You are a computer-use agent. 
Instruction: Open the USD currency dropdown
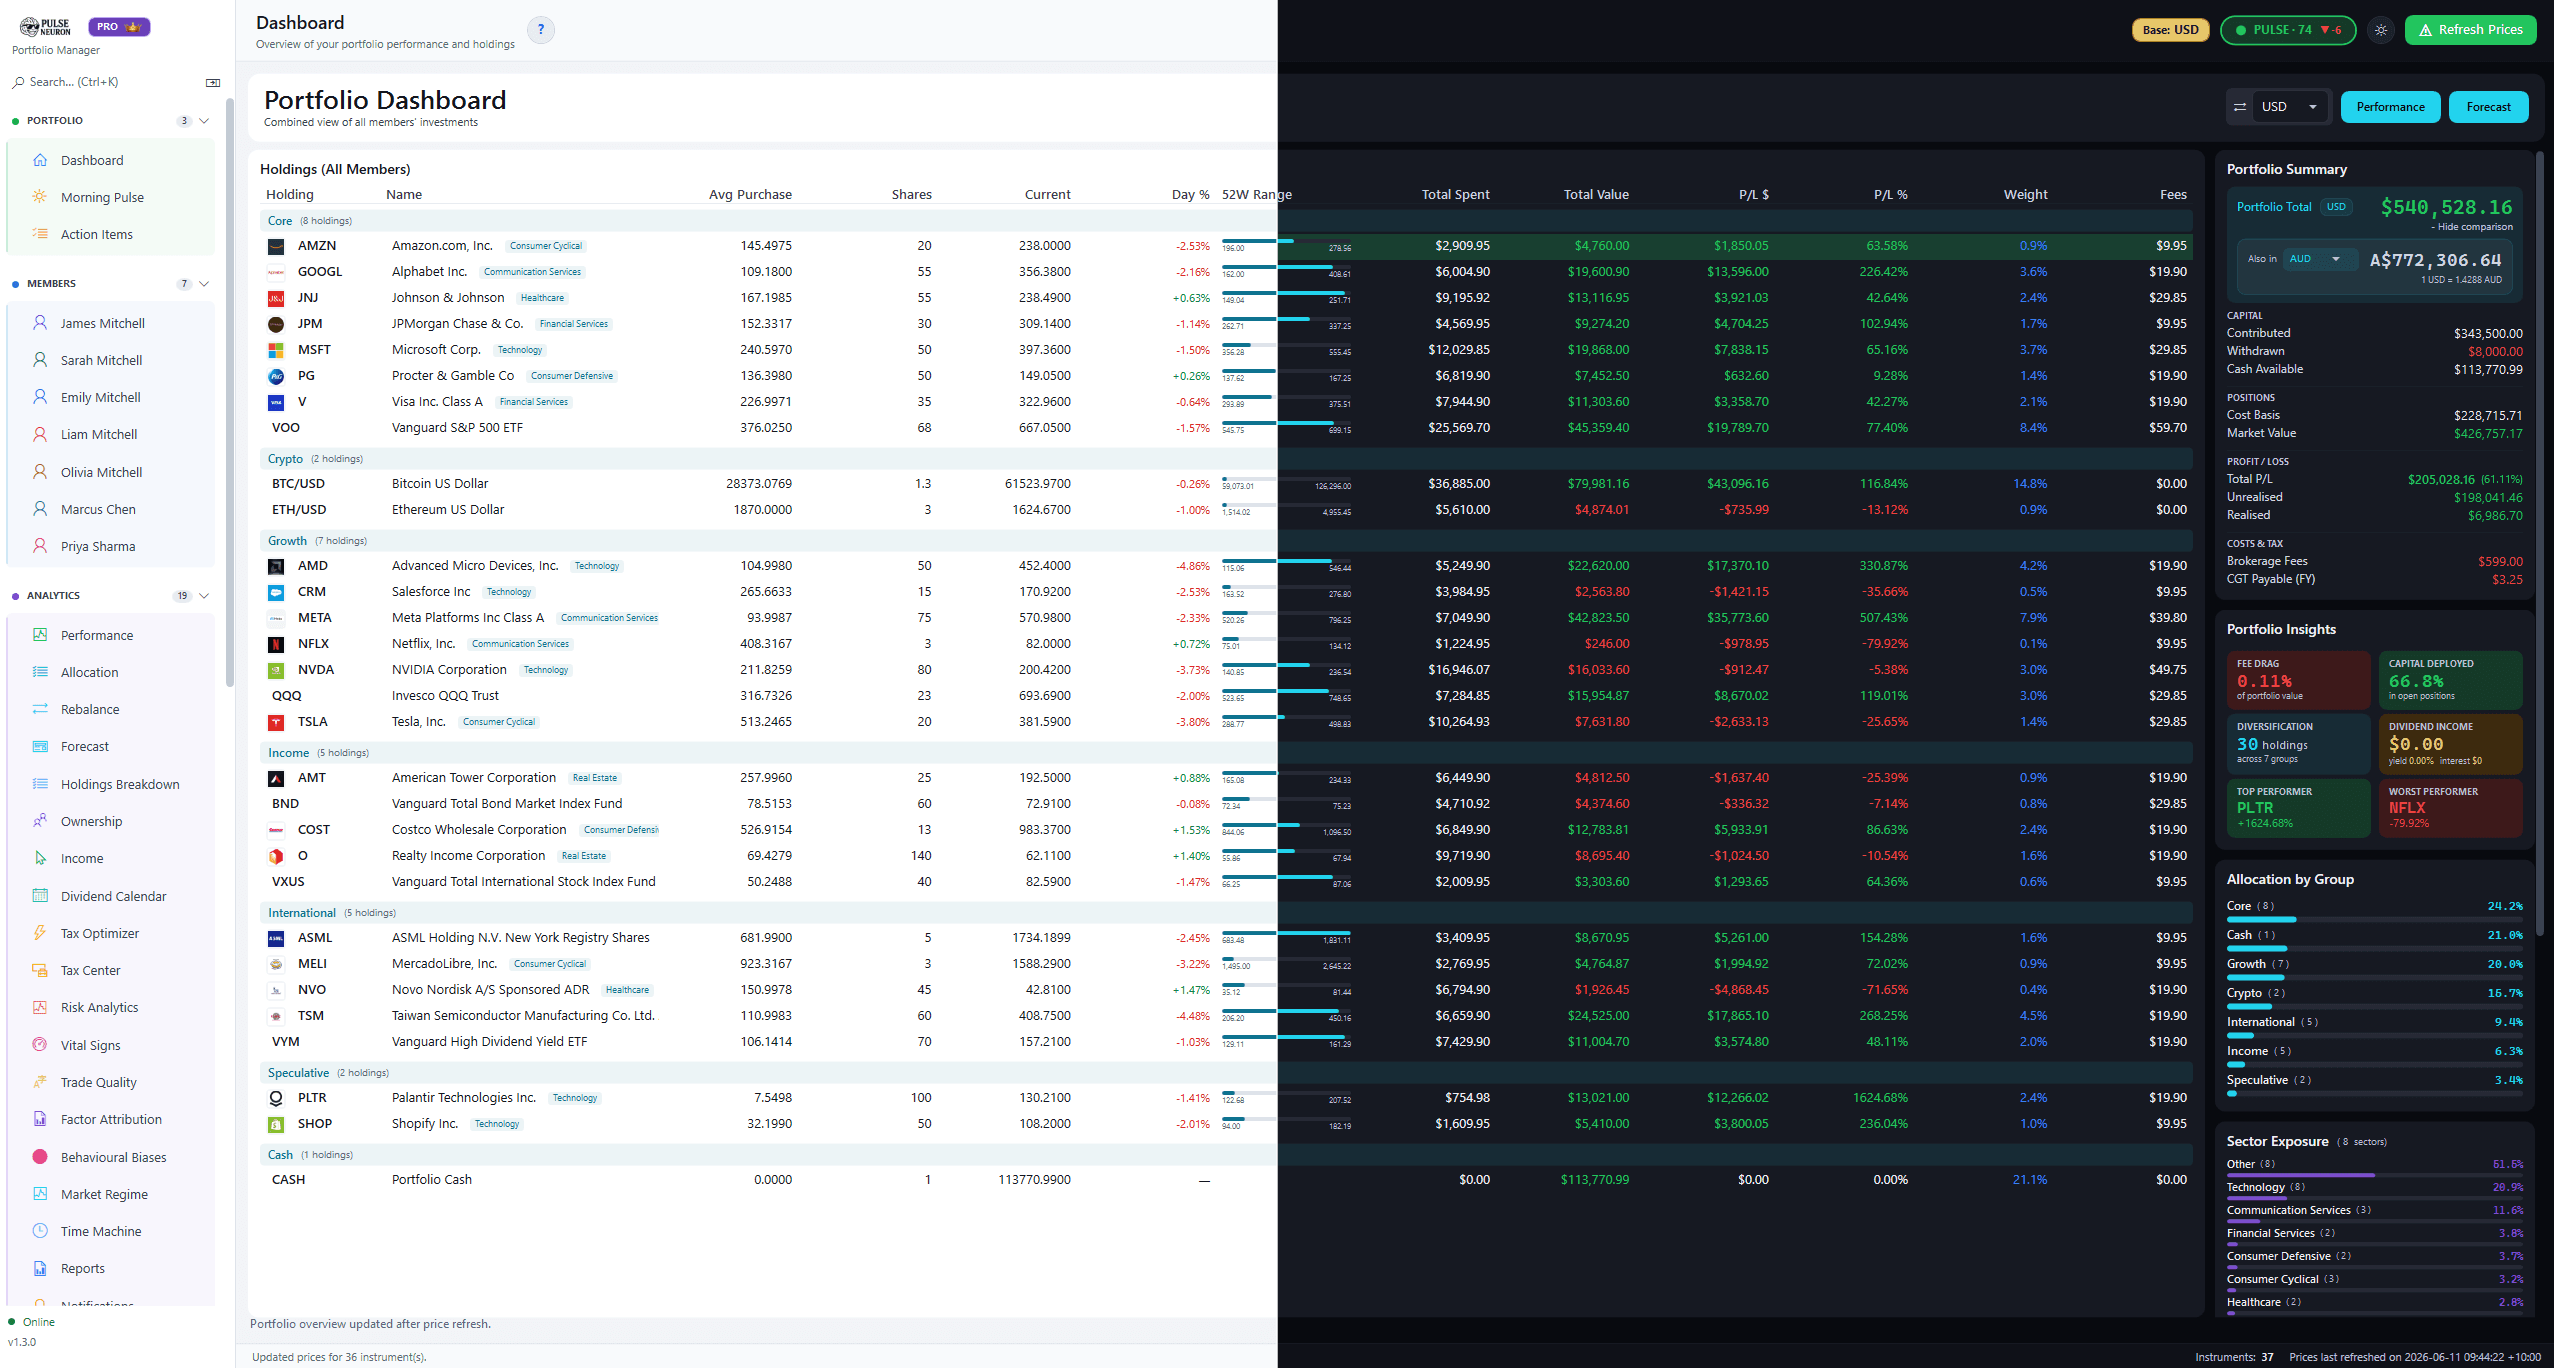point(2290,107)
